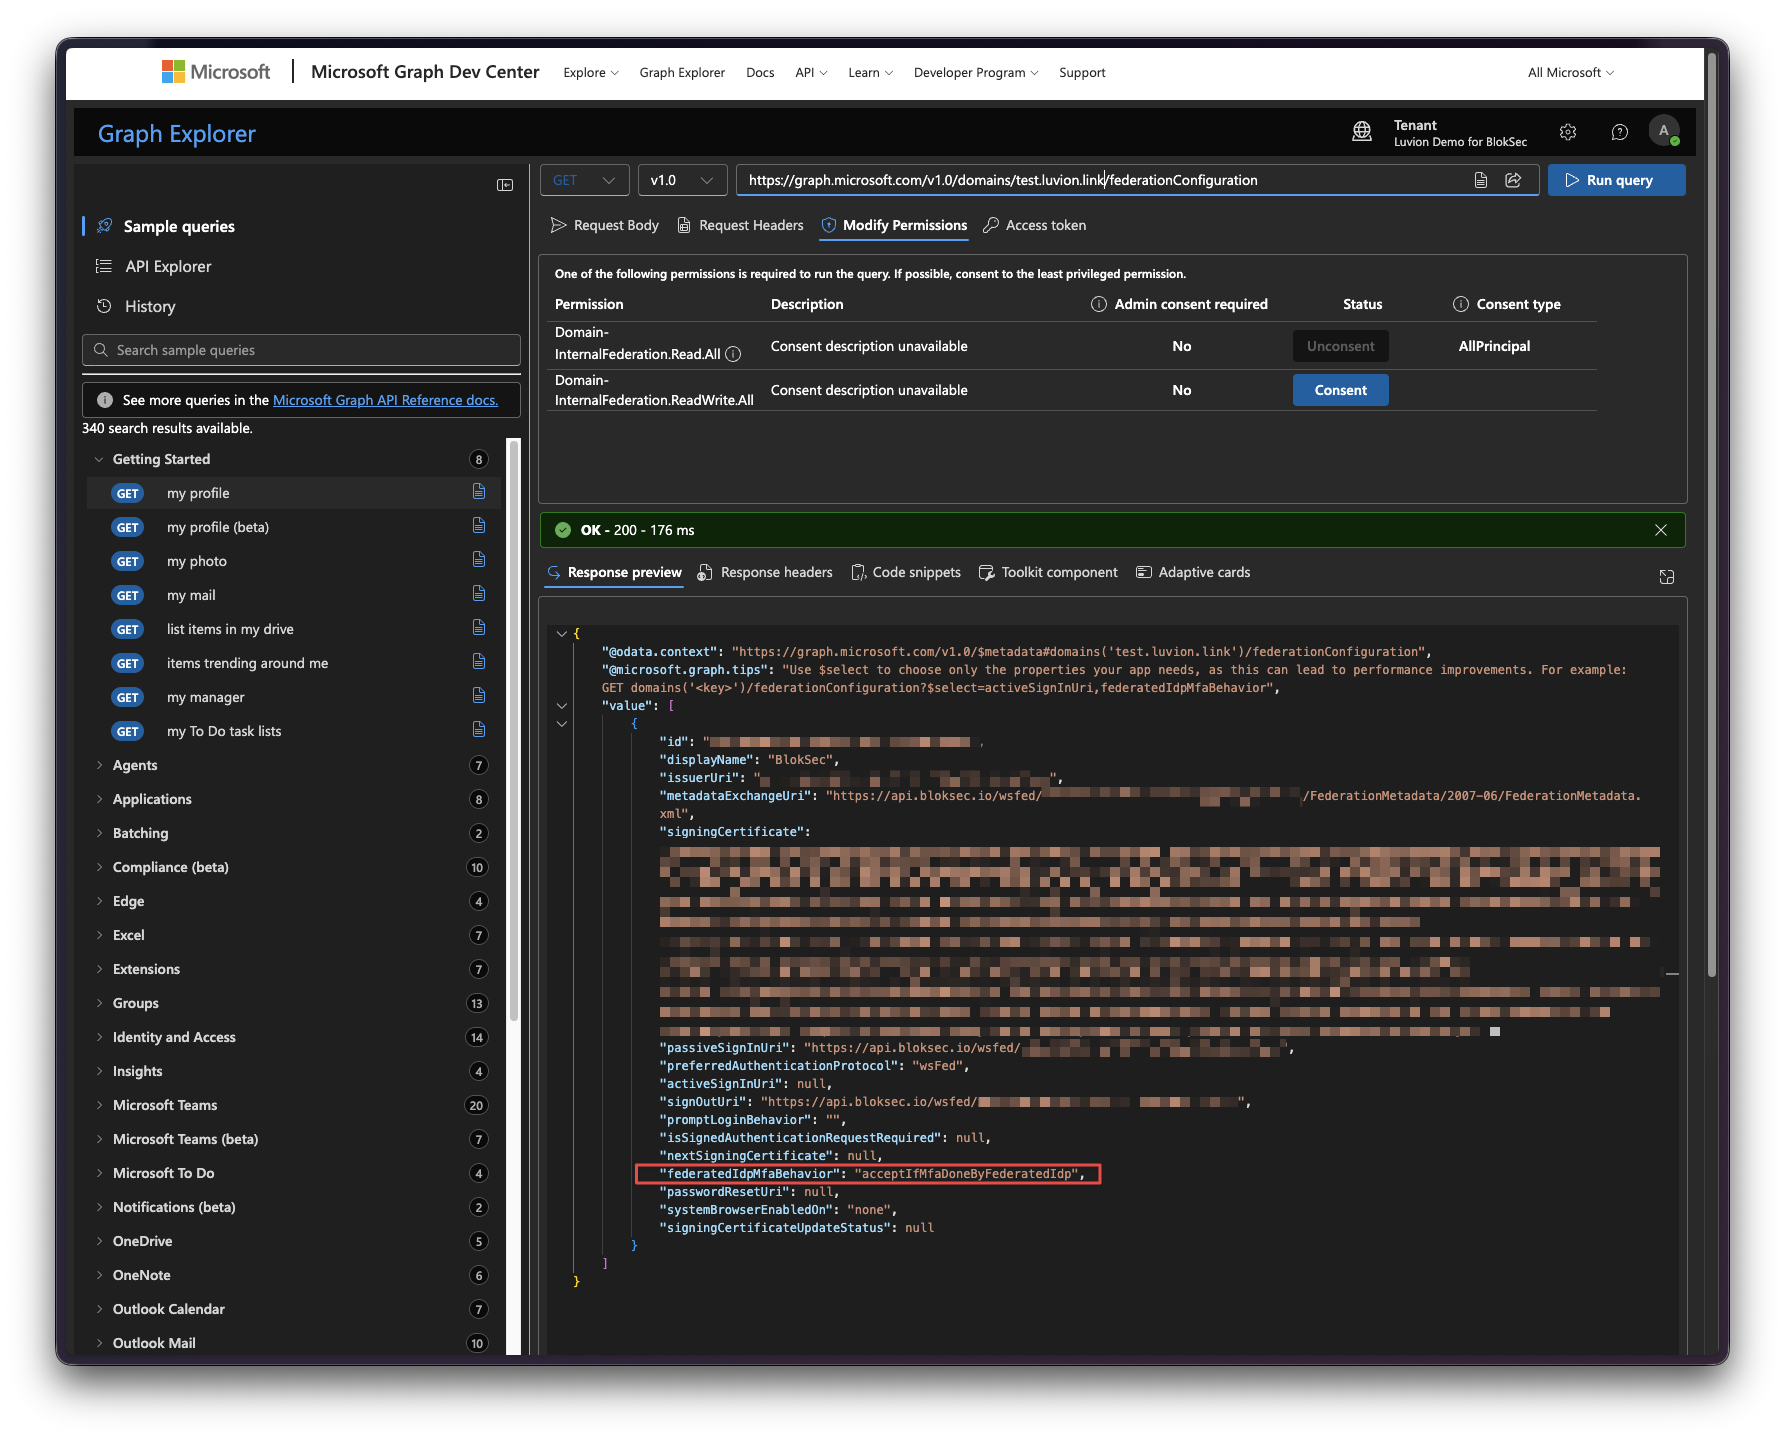
Task: Click the Unconsent button
Action: tap(1340, 346)
